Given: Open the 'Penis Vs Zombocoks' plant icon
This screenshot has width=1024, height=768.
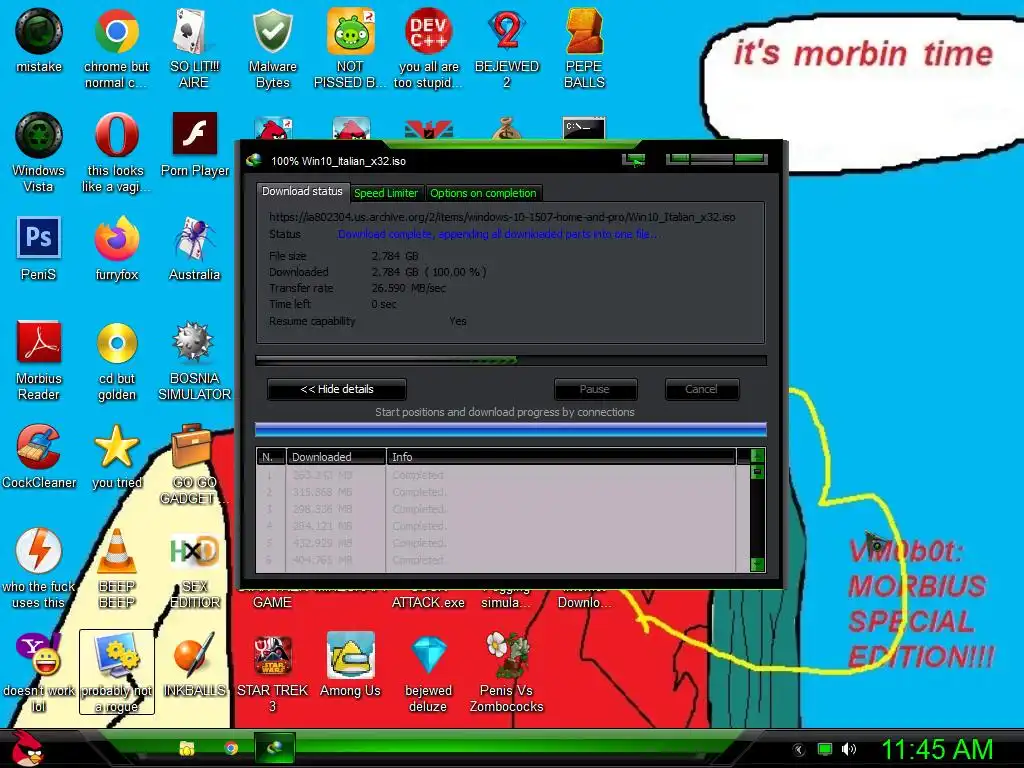Looking at the screenshot, I should [x=506, y=673].
